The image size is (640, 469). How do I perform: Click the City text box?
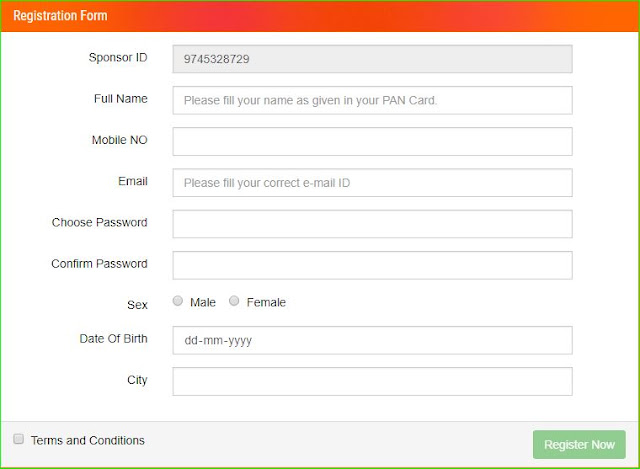(372, 381)
